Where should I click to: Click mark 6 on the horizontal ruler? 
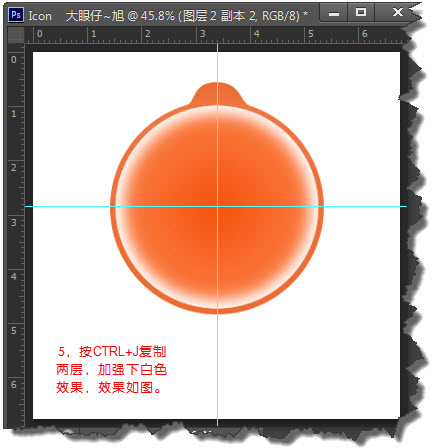(x=364, y=34)
